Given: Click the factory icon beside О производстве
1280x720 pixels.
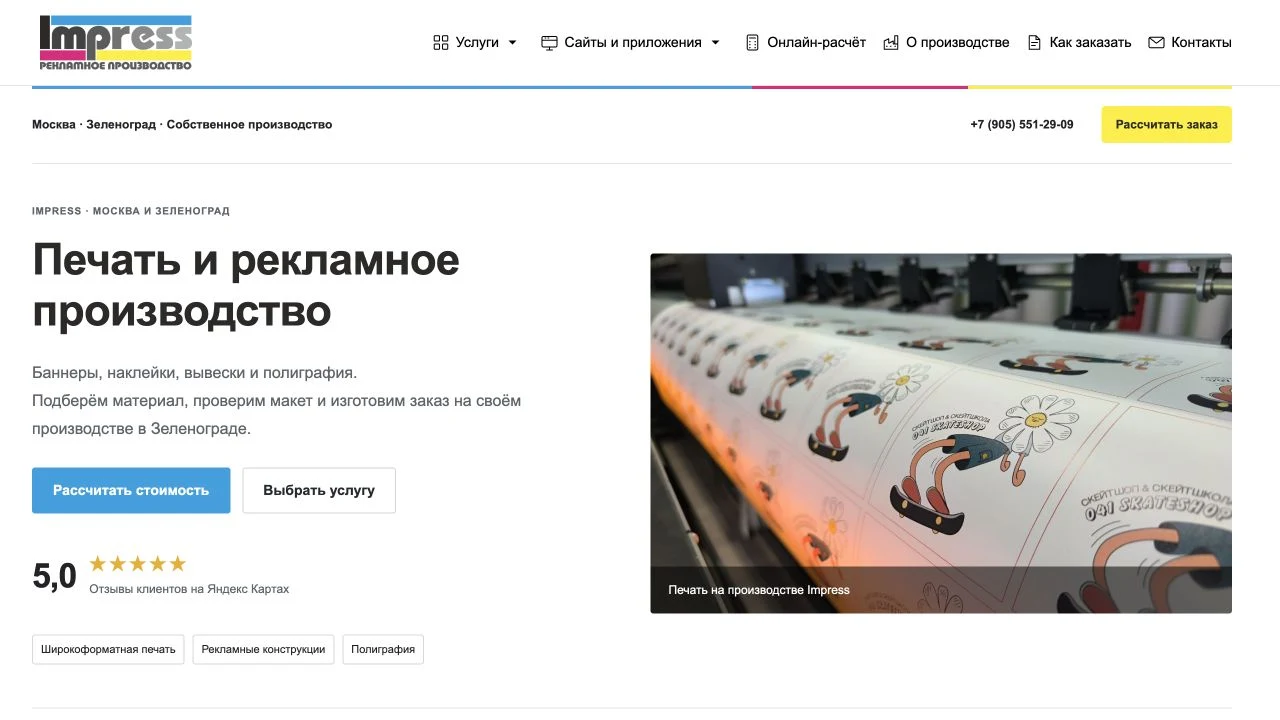Looking at the screenshot, I should click(x=891, y=43).
